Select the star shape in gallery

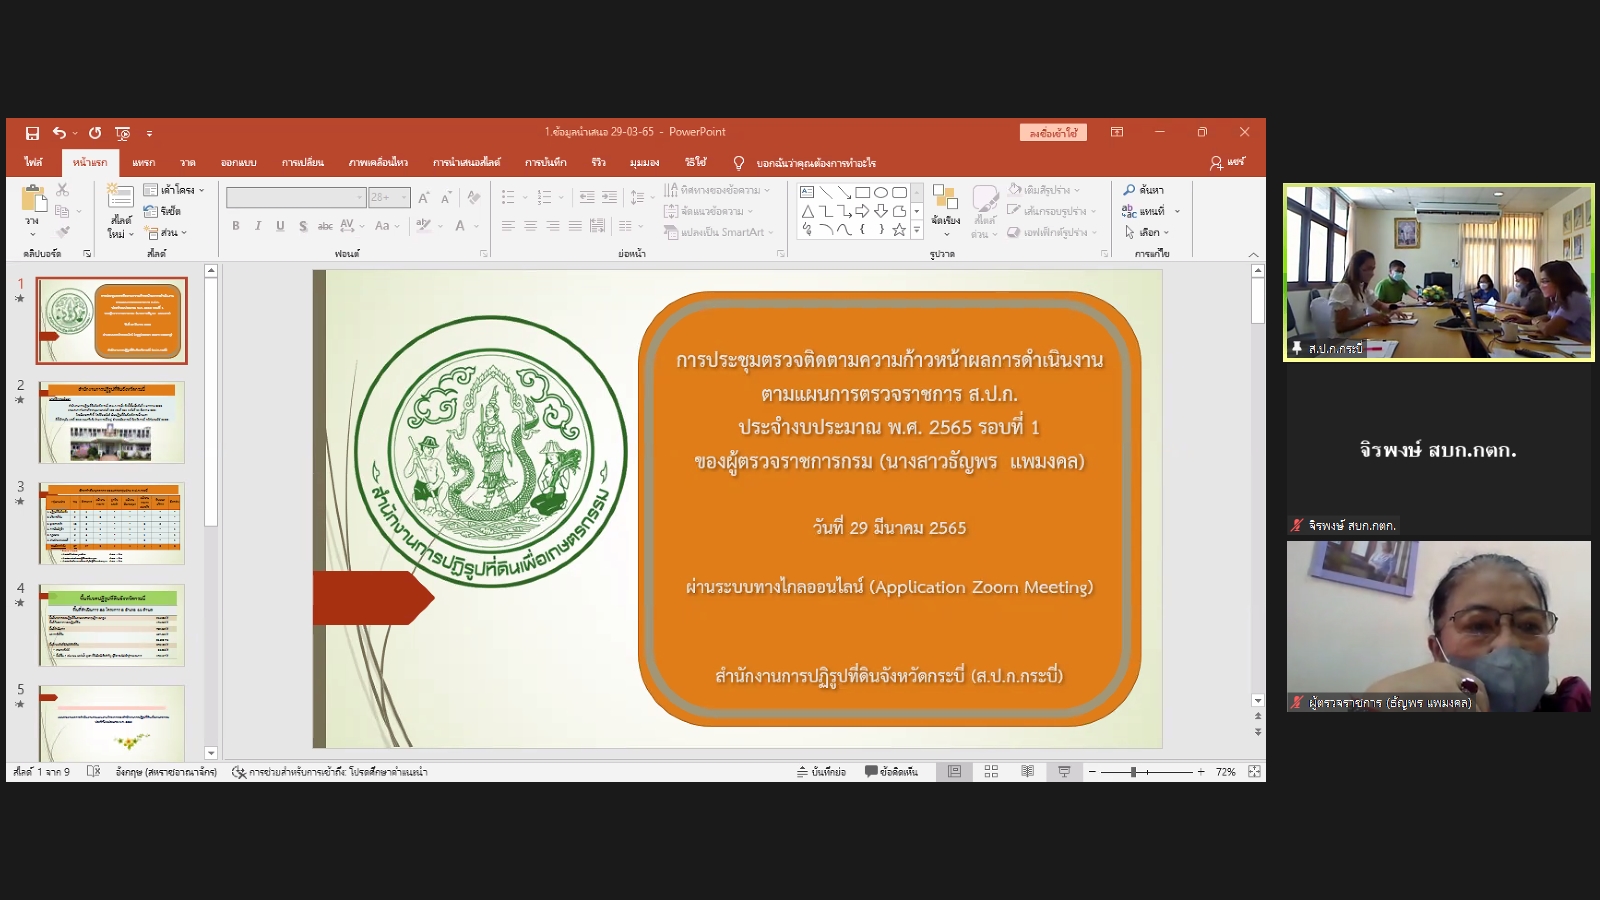point(899,230)
